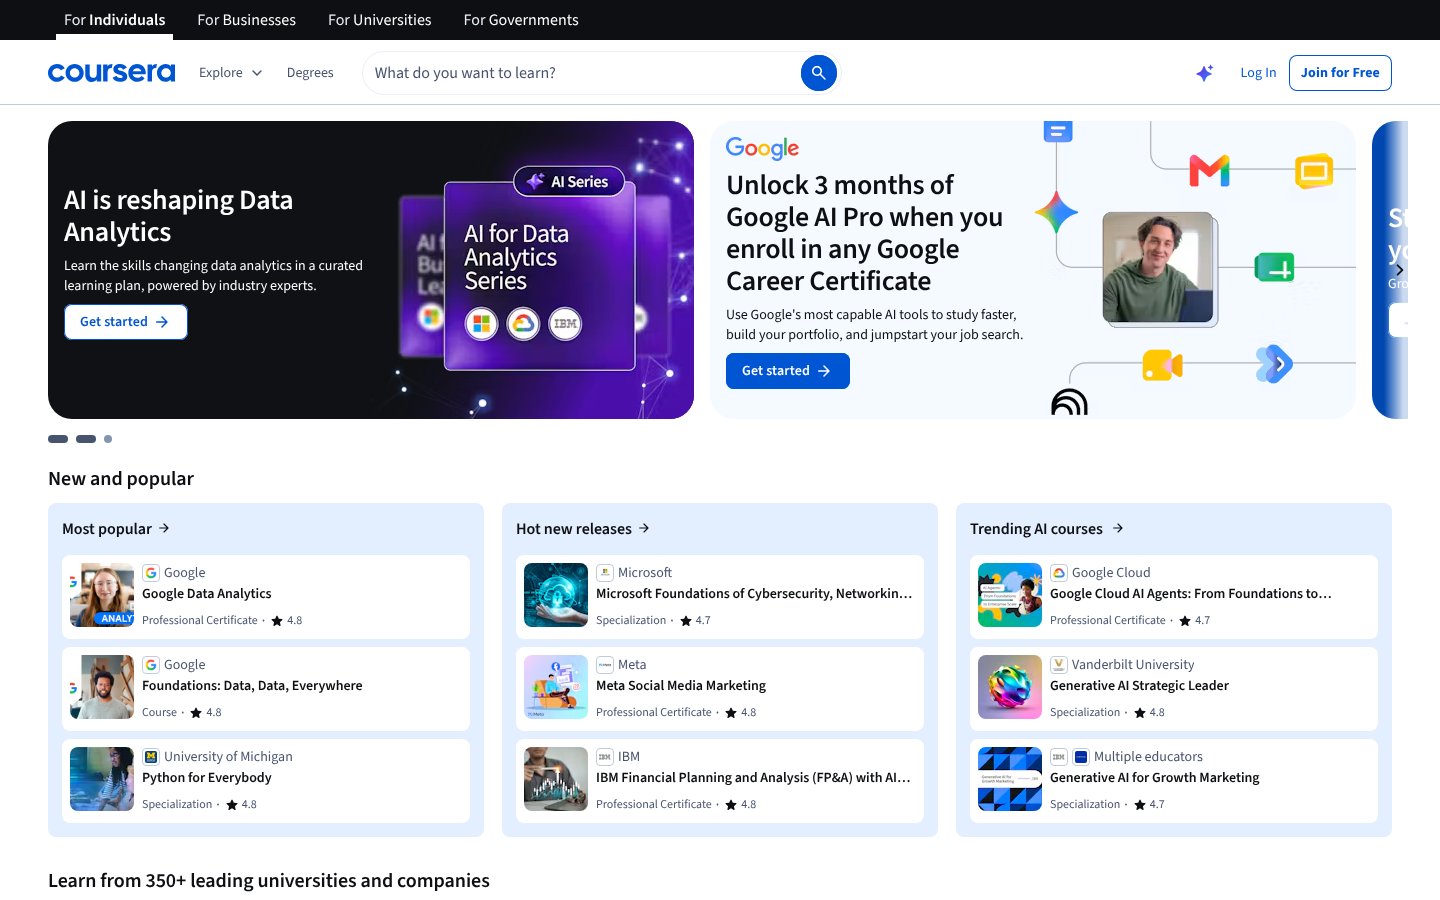Open Generative AI Strategic Leader thumbnail

[x=1010, y=687]
